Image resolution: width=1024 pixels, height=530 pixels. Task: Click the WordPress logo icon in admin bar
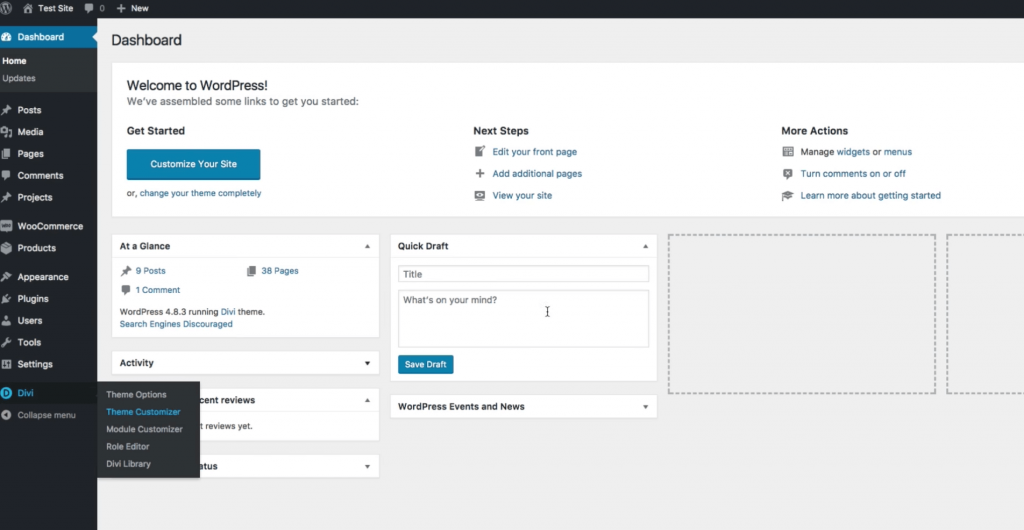(6, 8)
